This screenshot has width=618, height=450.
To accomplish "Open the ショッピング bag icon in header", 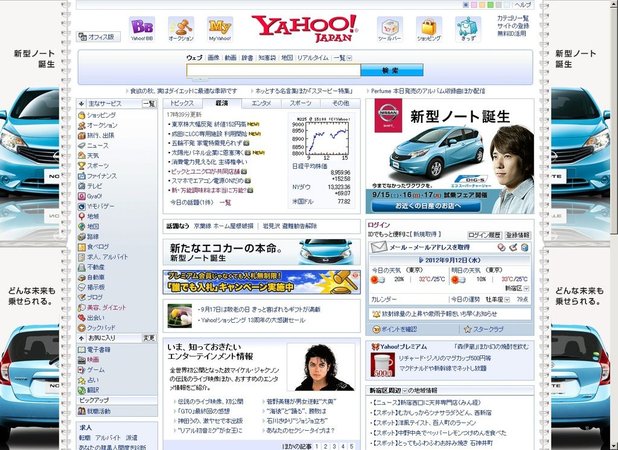I will [x=429, y=29].
